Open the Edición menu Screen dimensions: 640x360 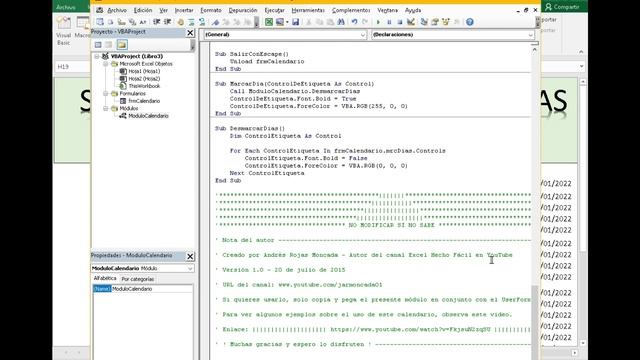pyautogui.click(x=143, y=10)
